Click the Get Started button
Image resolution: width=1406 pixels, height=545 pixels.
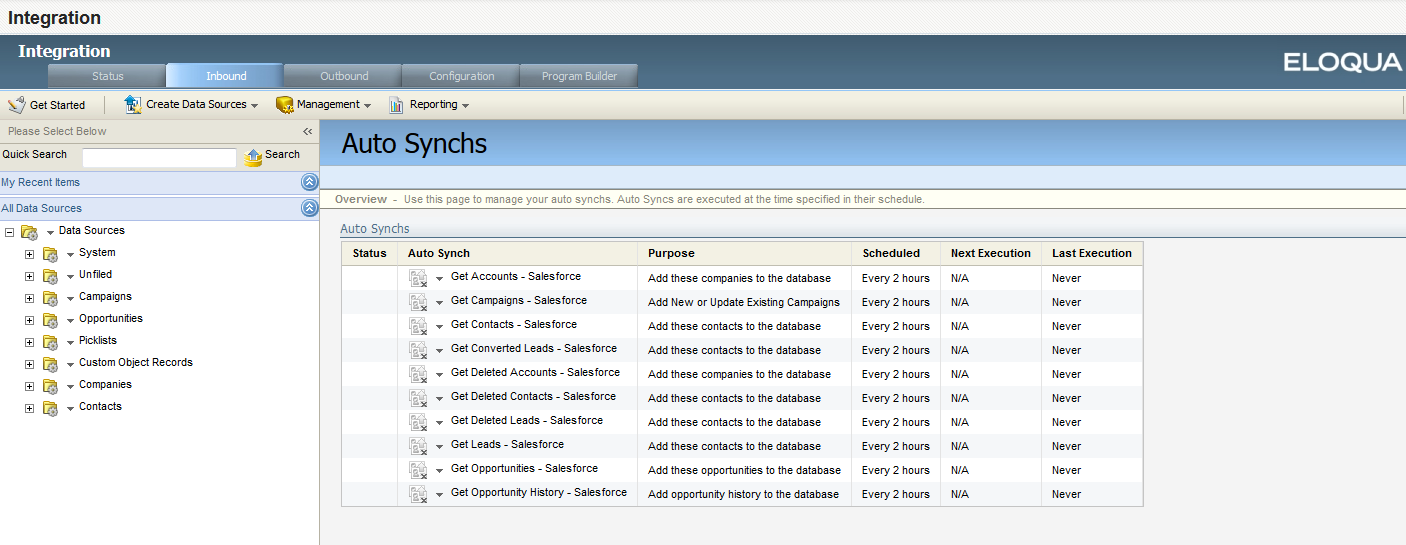point(46,104)
